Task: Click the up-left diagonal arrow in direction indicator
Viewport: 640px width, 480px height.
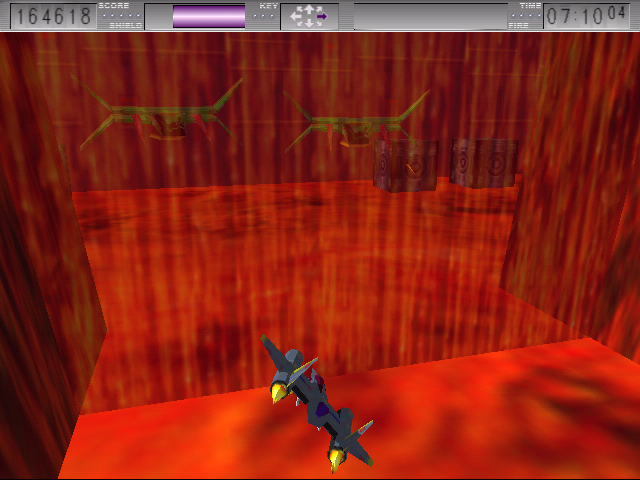Action: (x=300, y=9)
